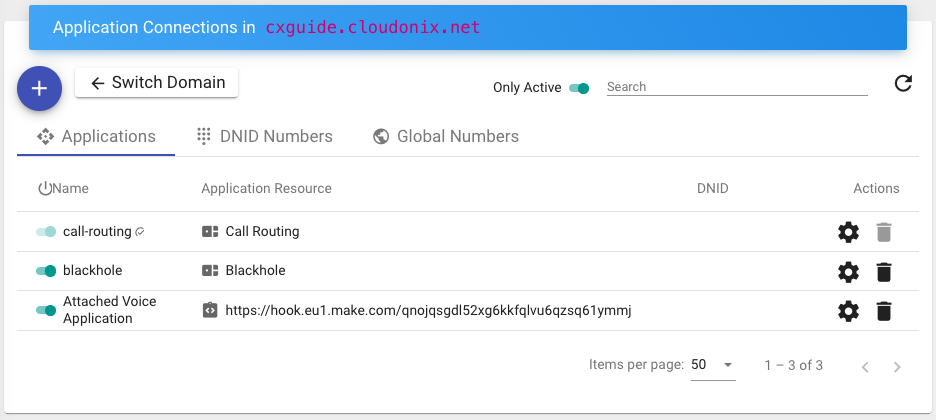
Task: Switch to the DNID Numbers tab
Action: pyautogui.click(x=264, y=136)
